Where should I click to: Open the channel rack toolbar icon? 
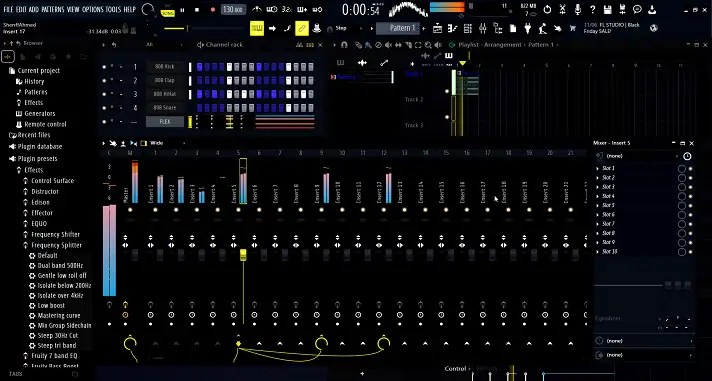click(468, 29)
